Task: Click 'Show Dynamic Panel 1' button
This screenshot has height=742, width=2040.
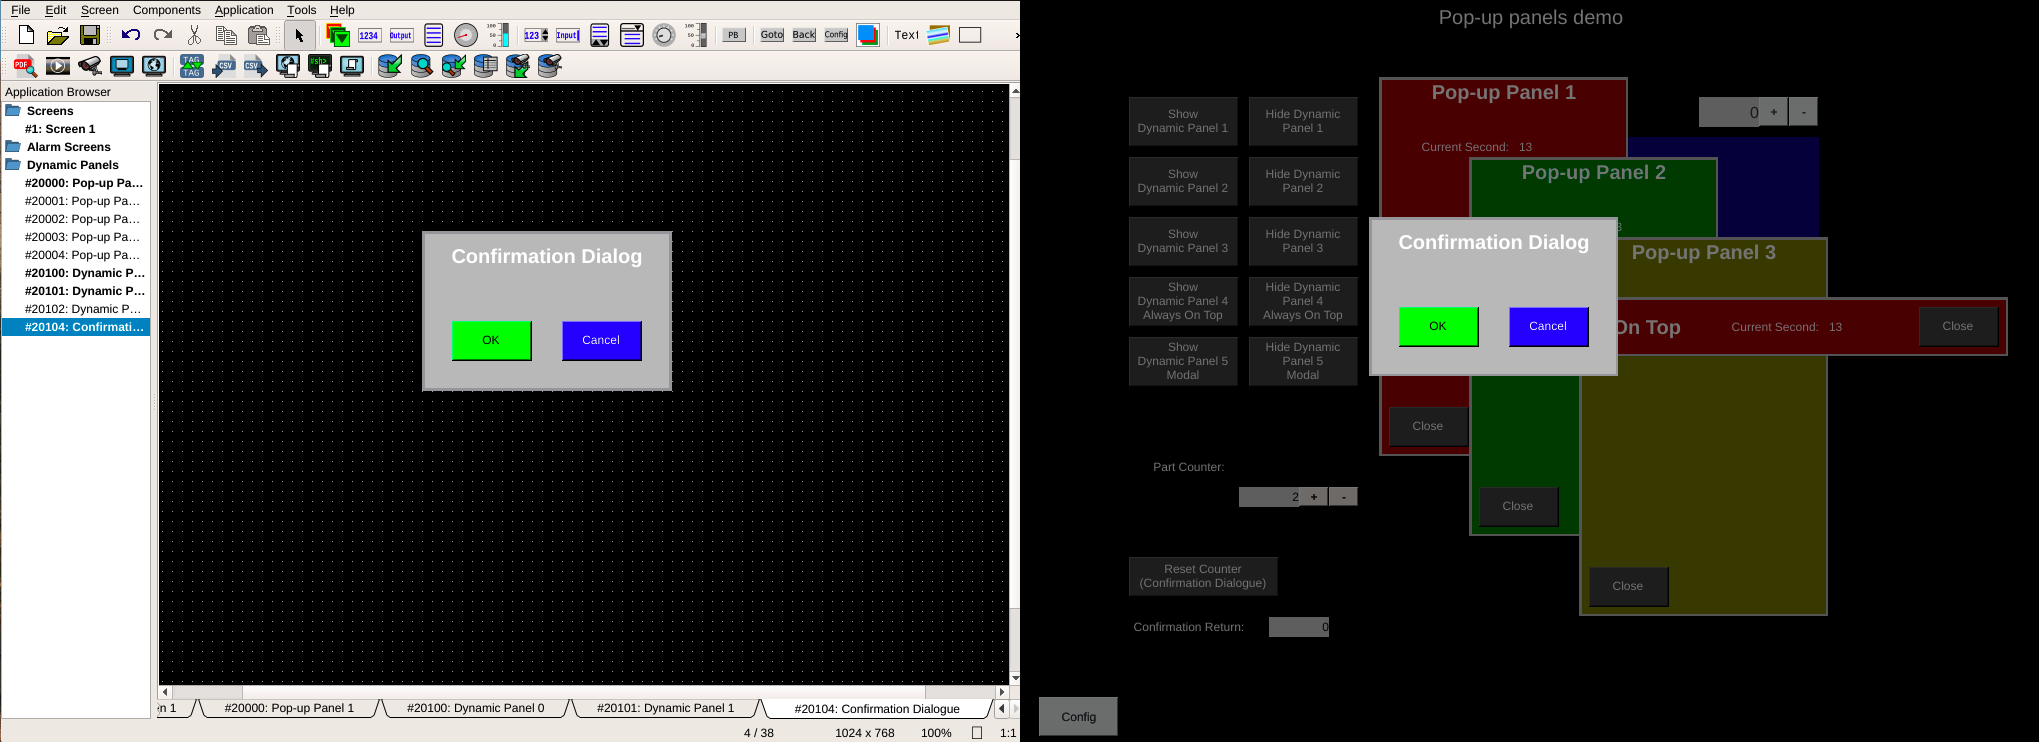Action: pyautogui.click(x=1183, y=121)
